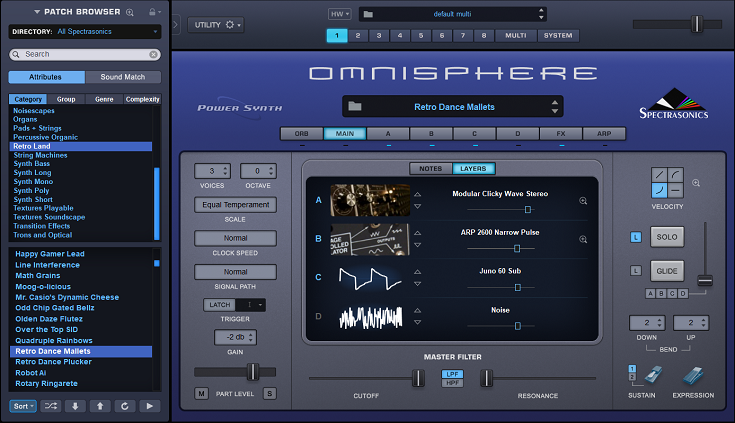The width and height of the screenshot is (735, 423).
Task: Click the Sustain pedal icon
Action: coord(652,375)
